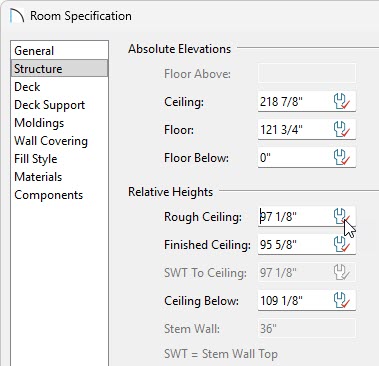Click the Ceiling Below label

201,301
